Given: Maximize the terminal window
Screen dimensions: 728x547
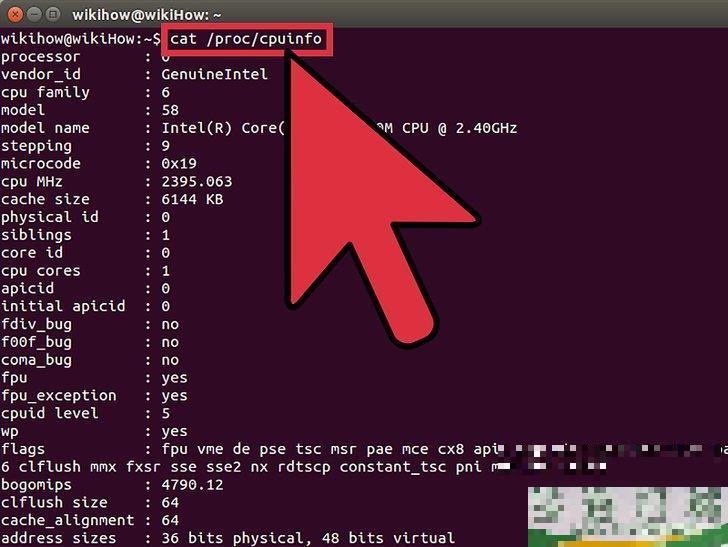Looking at the screenshot, I should (x=53, y=14).
